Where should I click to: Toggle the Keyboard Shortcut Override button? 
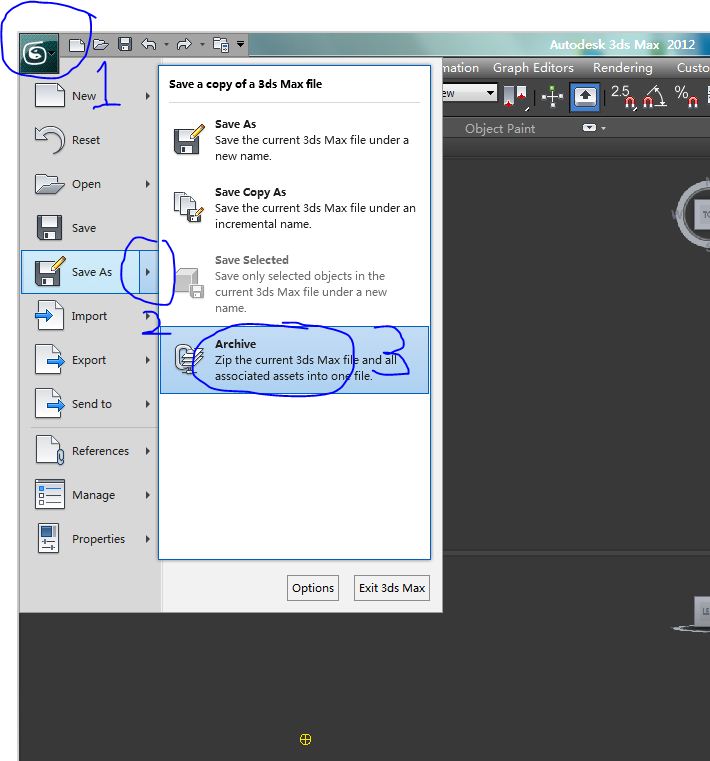(x=585, y=97)
